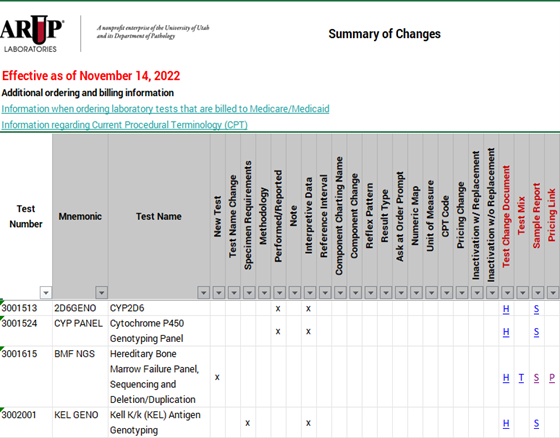Open the Pricing Change filter dropdown
Screen dimensions: 560x438
coord(462,293)
